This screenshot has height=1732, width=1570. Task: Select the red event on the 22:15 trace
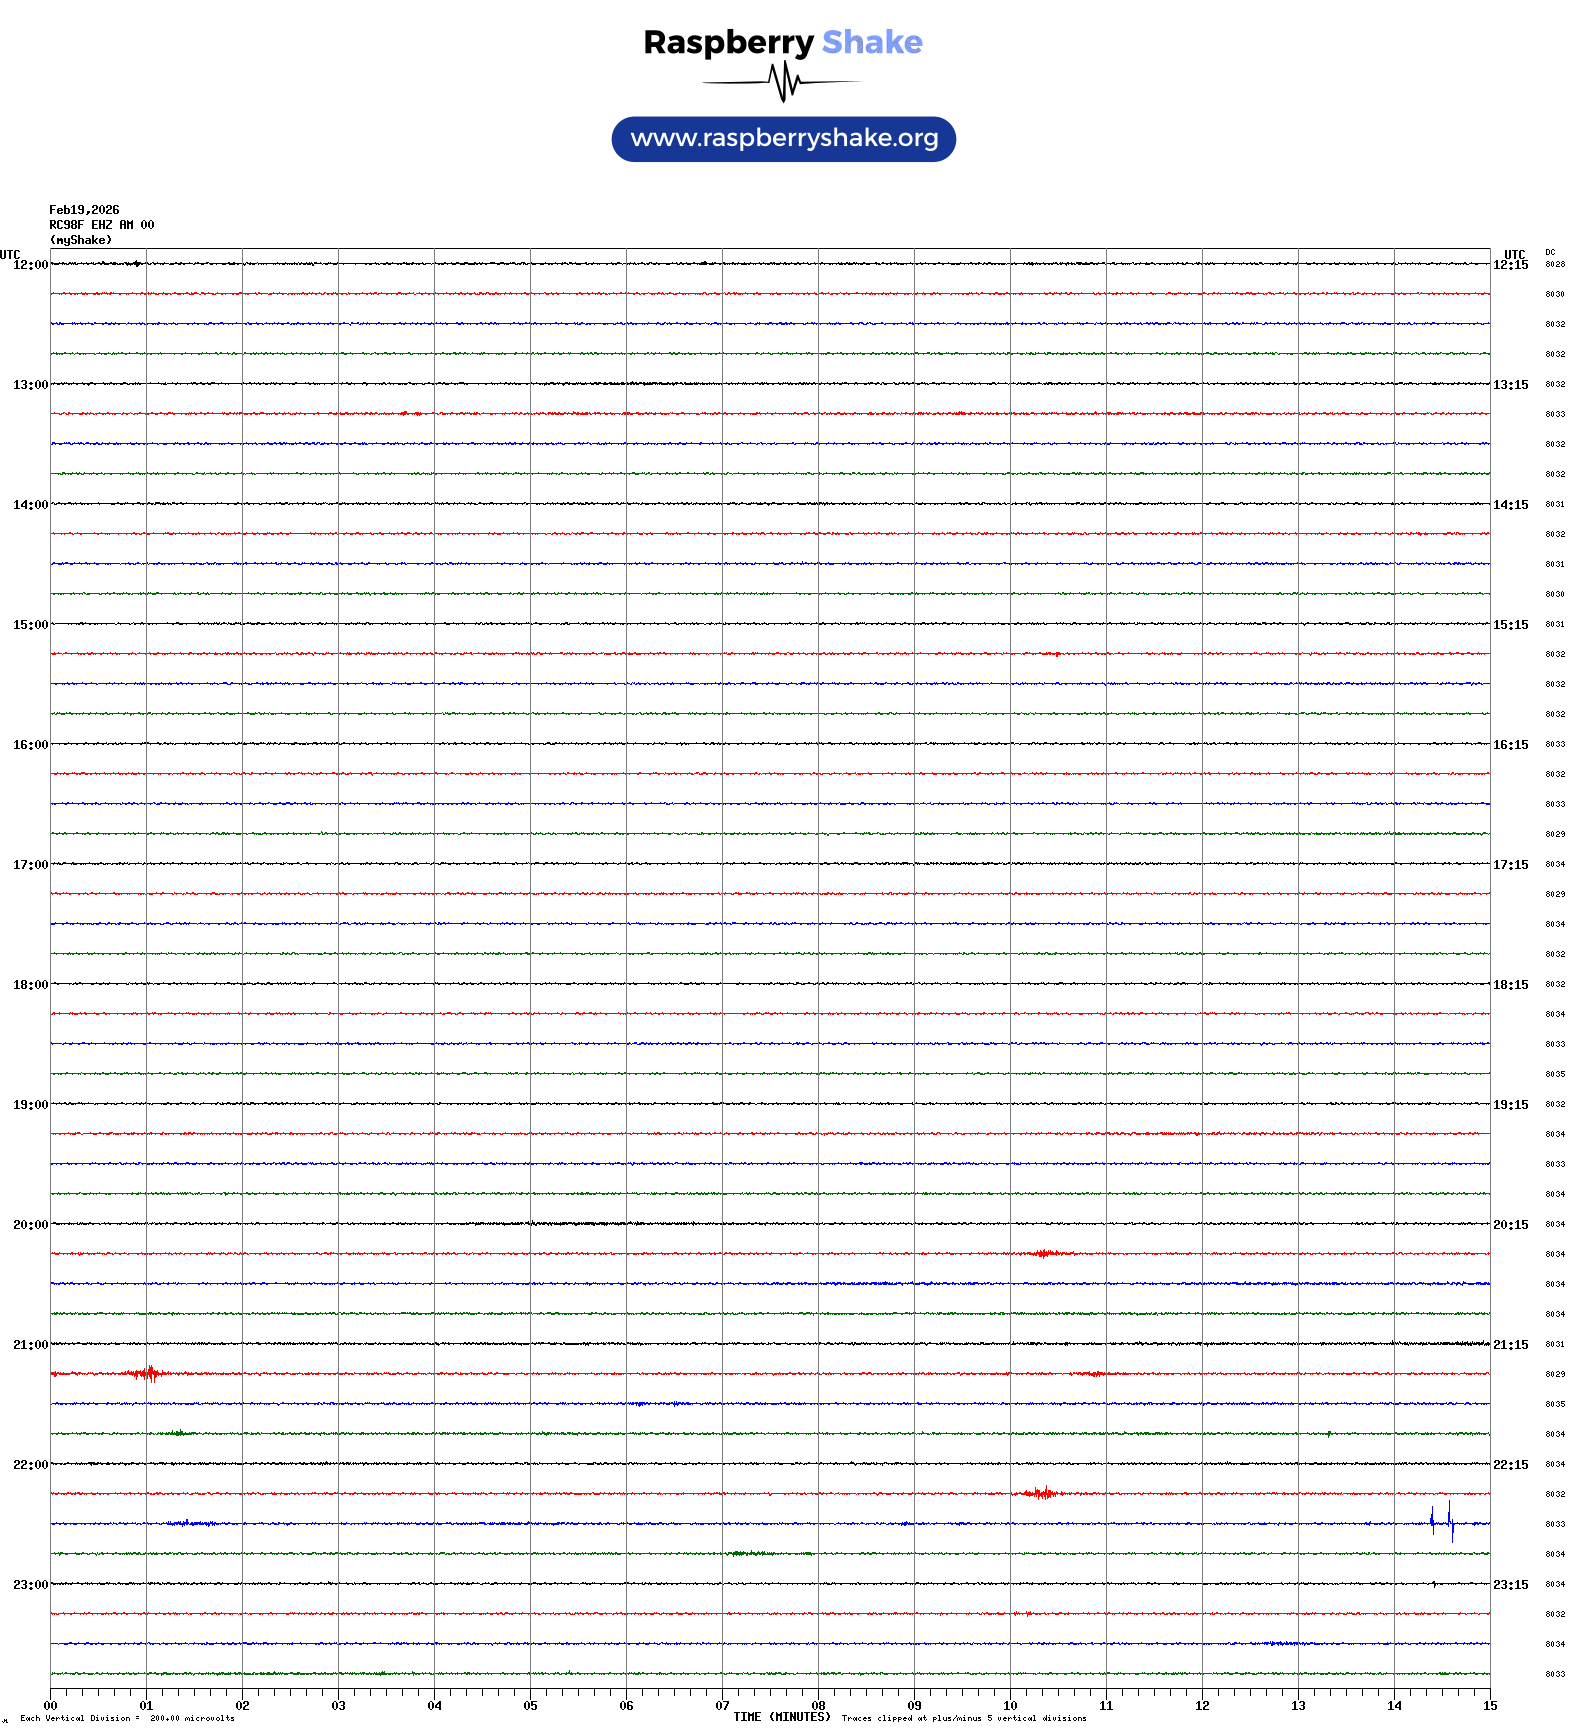pos(1041,1493)
